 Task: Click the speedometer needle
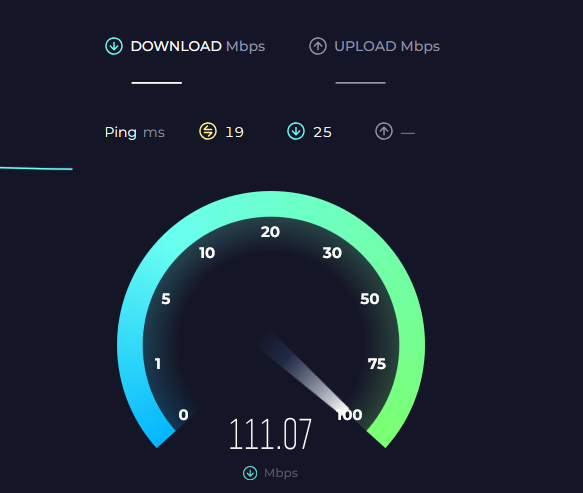pyautogui.click(x=303, y=370)
